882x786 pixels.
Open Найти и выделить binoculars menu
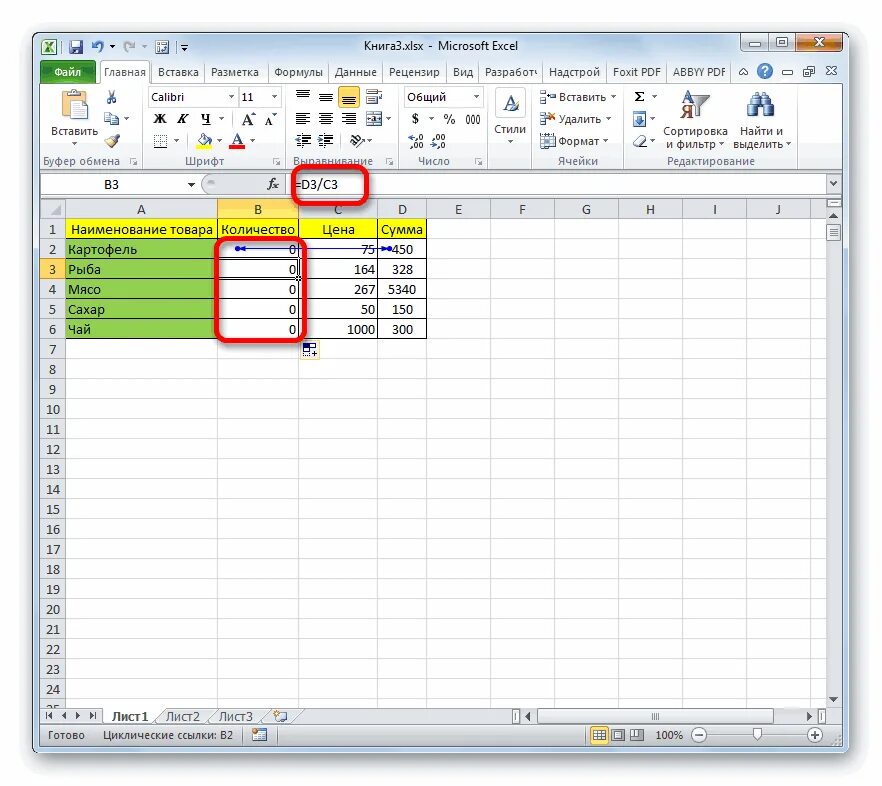click(x=762, y=120)
